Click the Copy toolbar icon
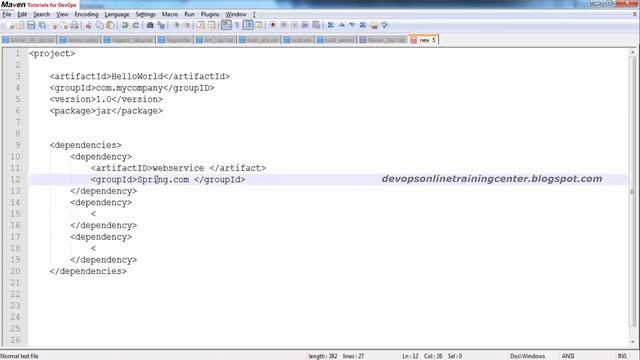 tap(100, 25)
